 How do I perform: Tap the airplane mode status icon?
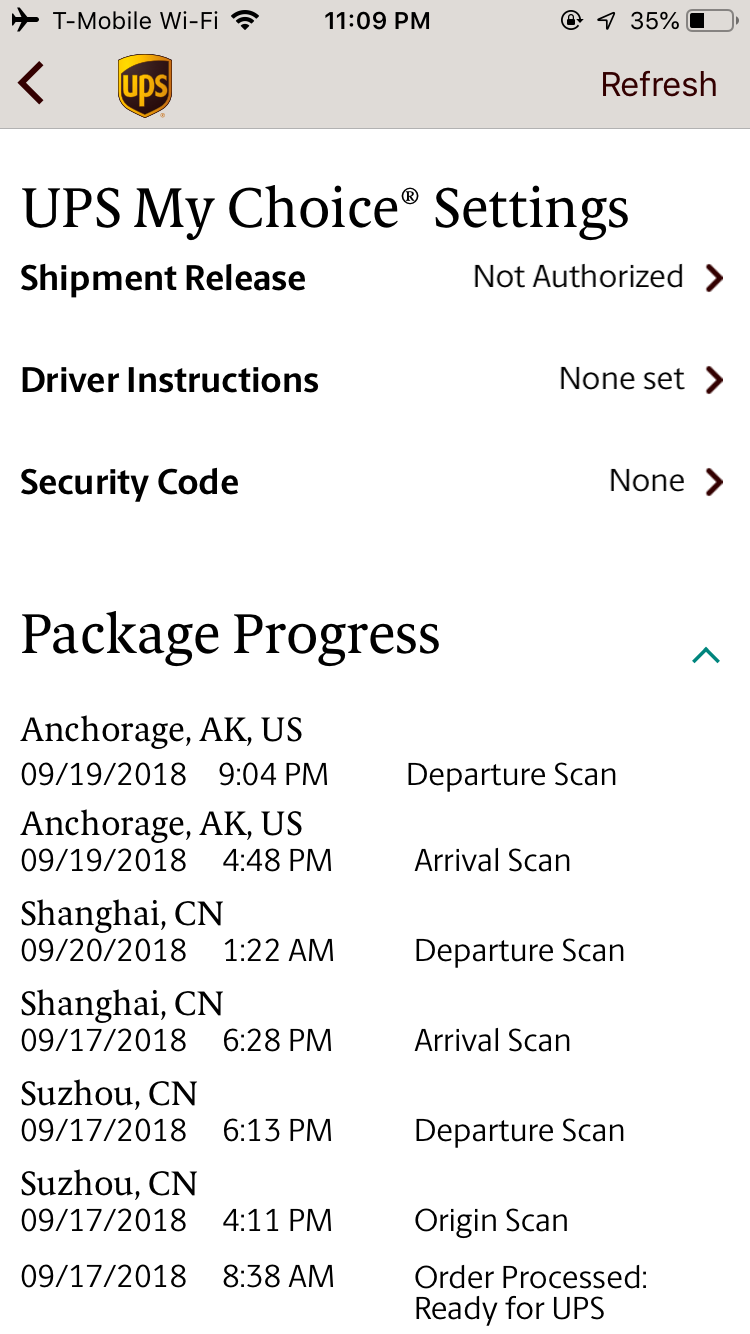27,20
